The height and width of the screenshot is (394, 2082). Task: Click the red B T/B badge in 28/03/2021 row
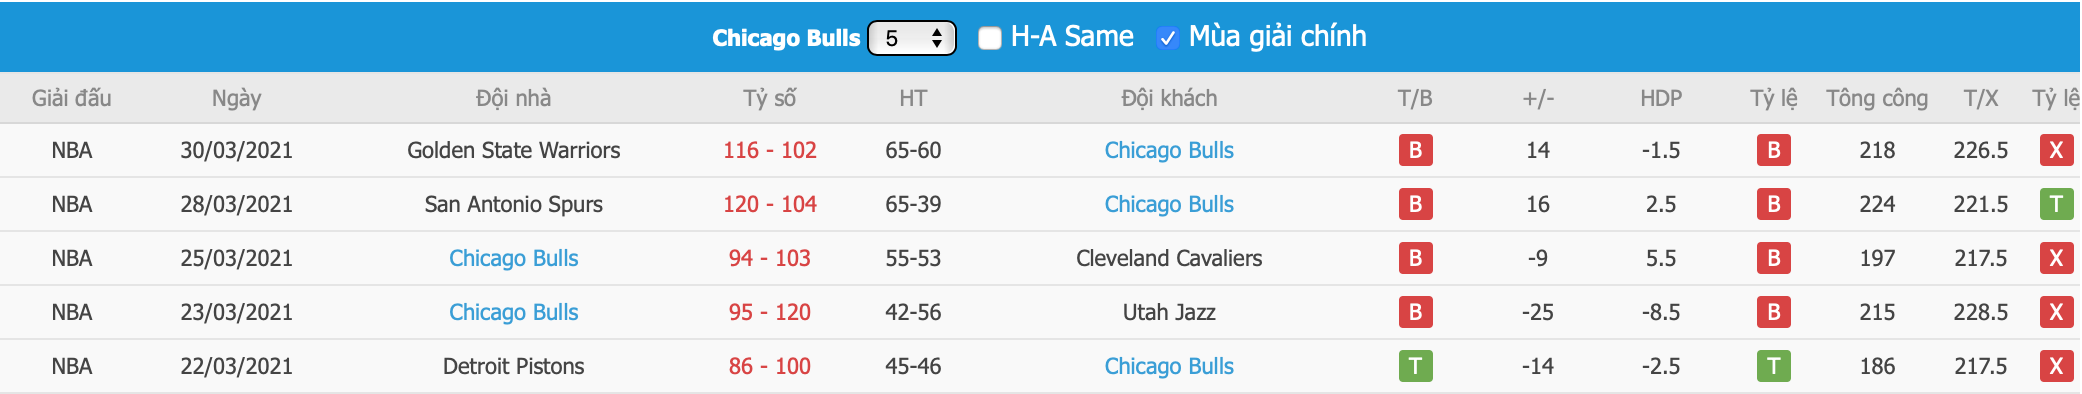coord(1415,204)
